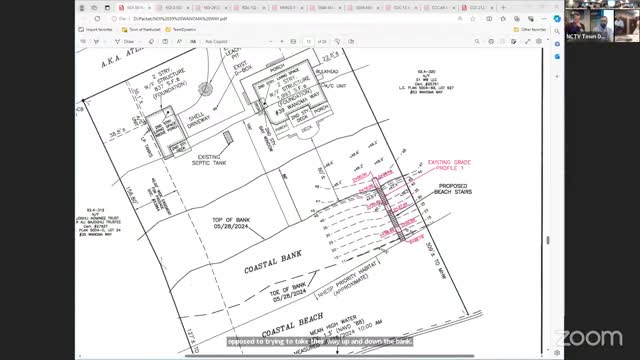Open the page view options icon

coord(351,42)
